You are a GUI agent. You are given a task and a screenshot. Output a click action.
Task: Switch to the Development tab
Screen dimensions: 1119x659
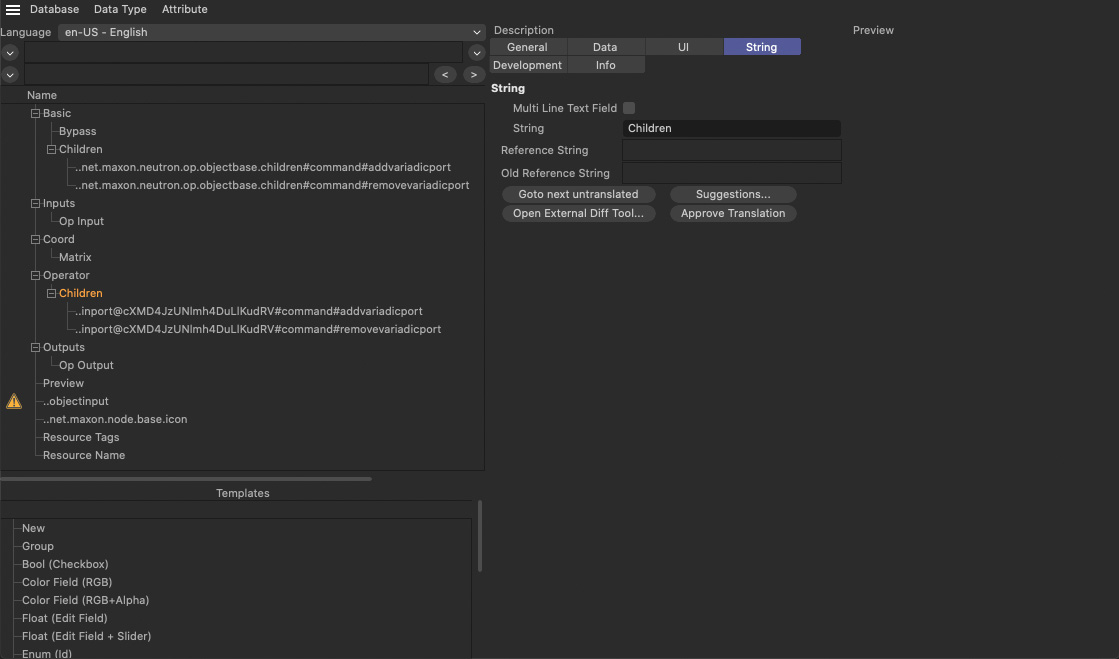(x=527, y=65)
